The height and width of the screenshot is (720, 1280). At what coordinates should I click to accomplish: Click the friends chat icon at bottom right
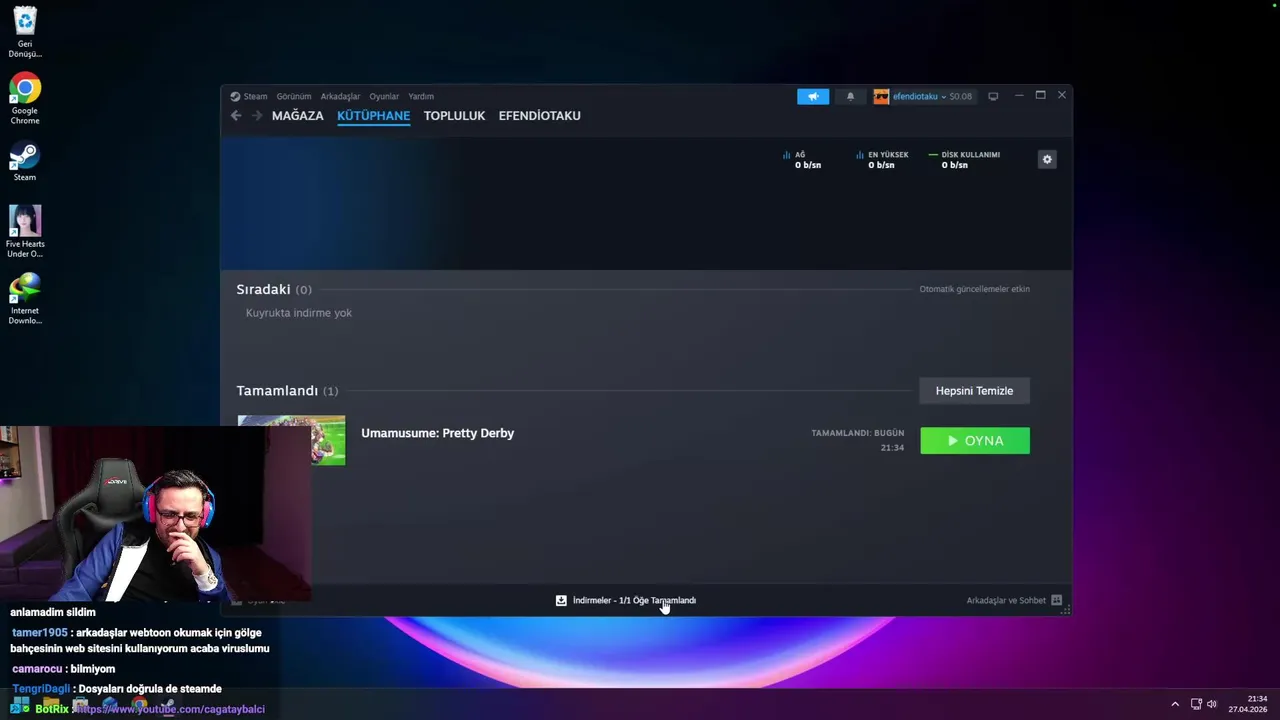coord(1056,600)
